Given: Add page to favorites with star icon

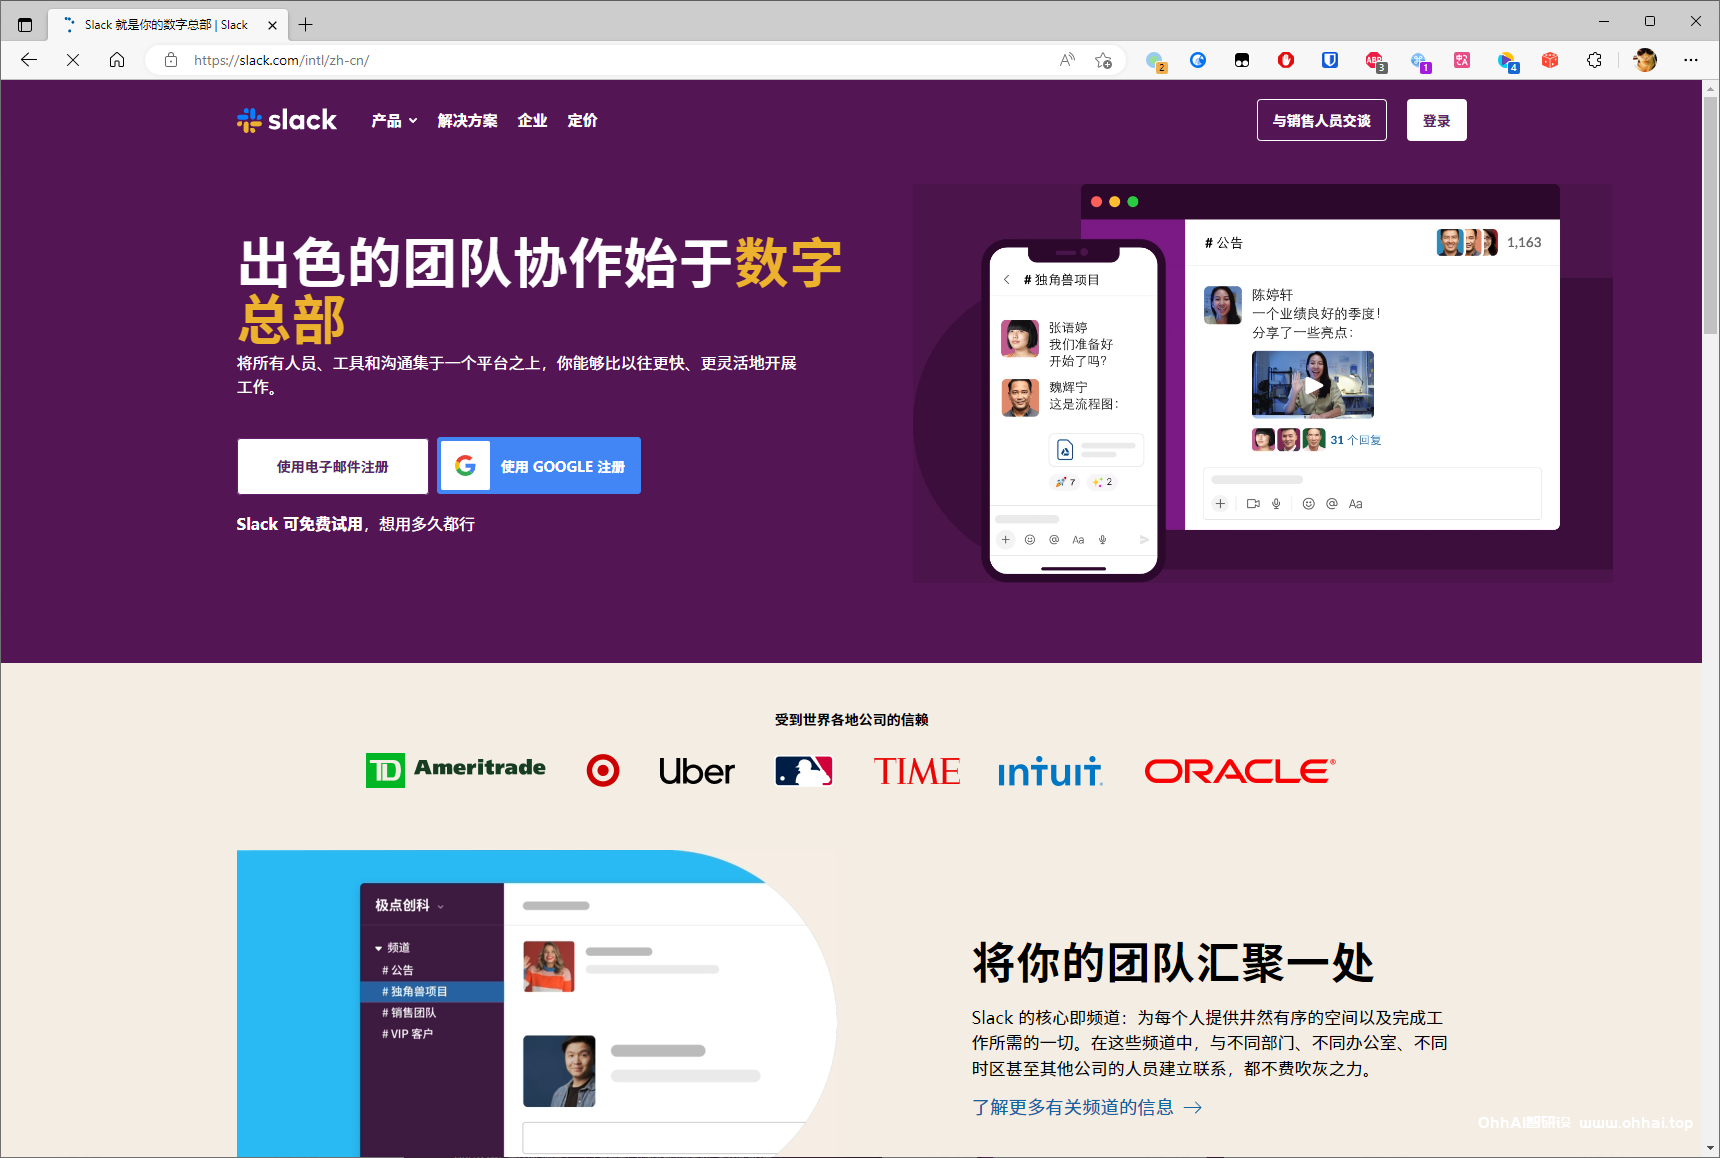Looking at the screenshot, I should click(x=1103, y=60).
